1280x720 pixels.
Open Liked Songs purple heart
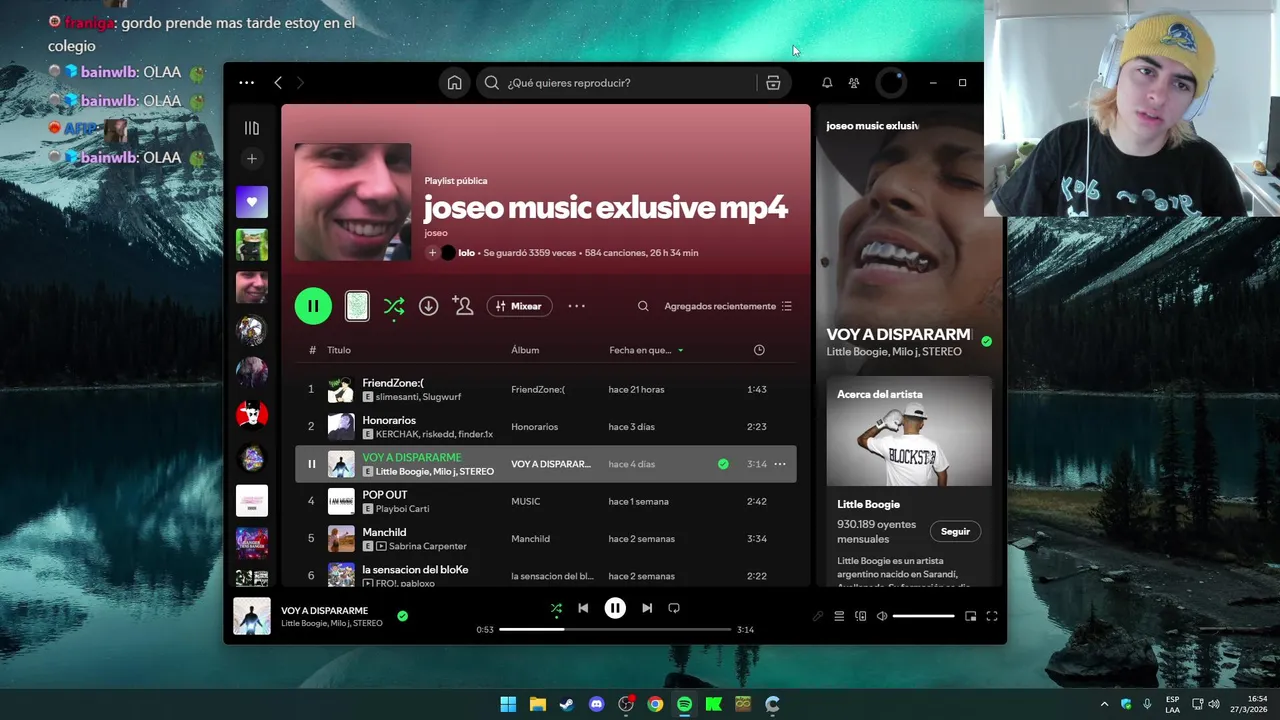252,202
